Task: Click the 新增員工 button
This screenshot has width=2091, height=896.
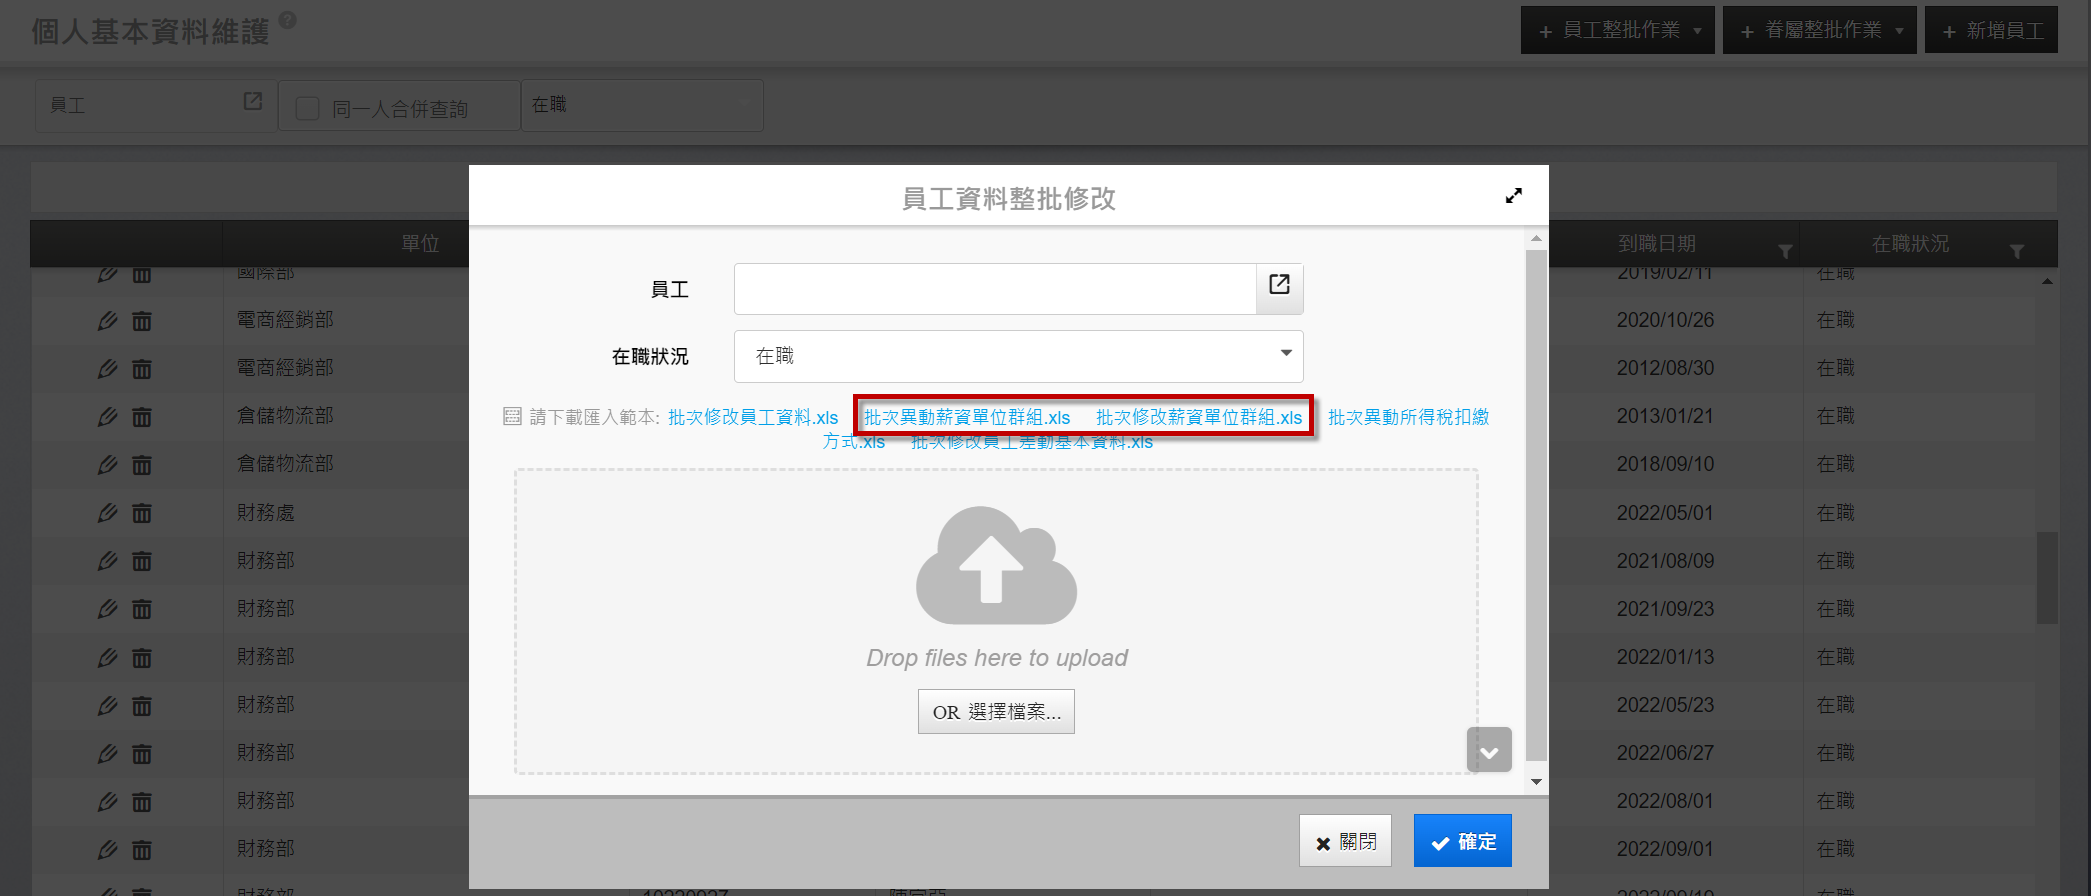Action: pyautogui.click(x=1991, y=31)
